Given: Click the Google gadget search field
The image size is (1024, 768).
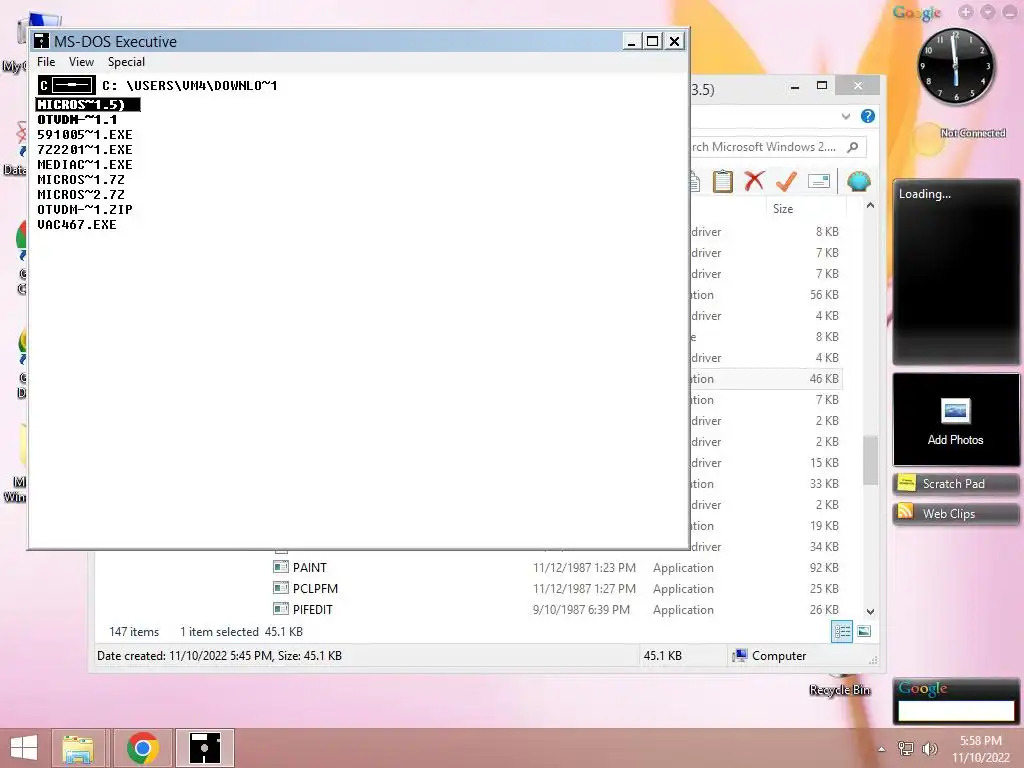Looking at the screenshot, I should 956,711.
